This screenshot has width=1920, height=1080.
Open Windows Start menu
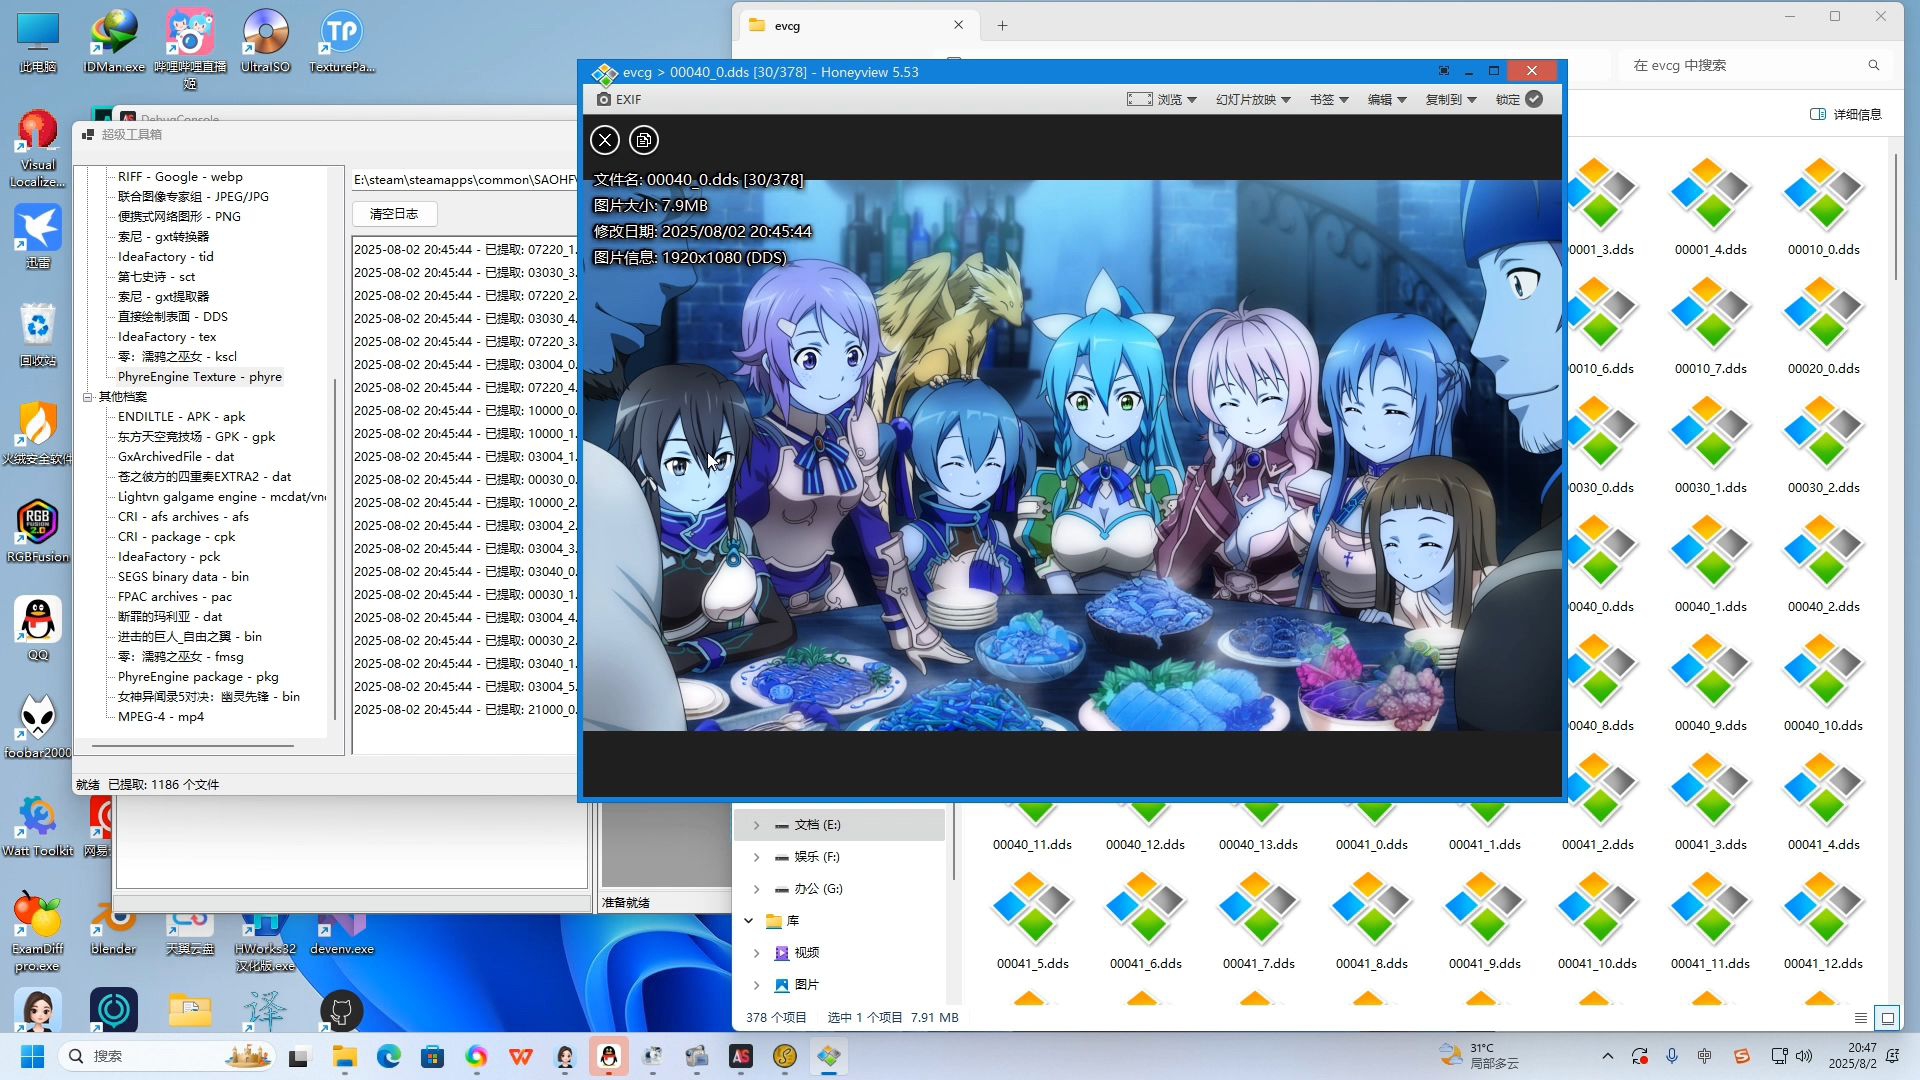click(x=32, y=1056)
